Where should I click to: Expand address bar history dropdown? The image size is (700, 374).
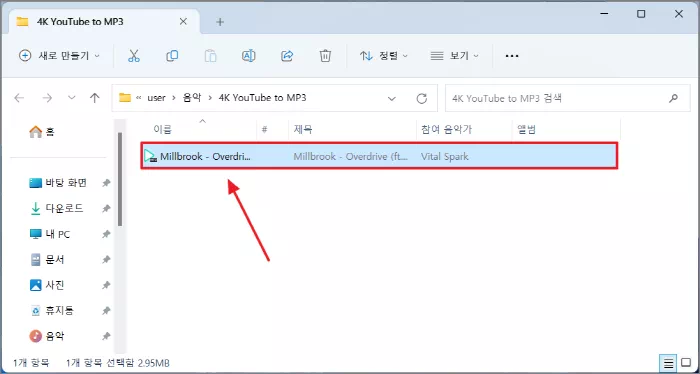(392, 99)
